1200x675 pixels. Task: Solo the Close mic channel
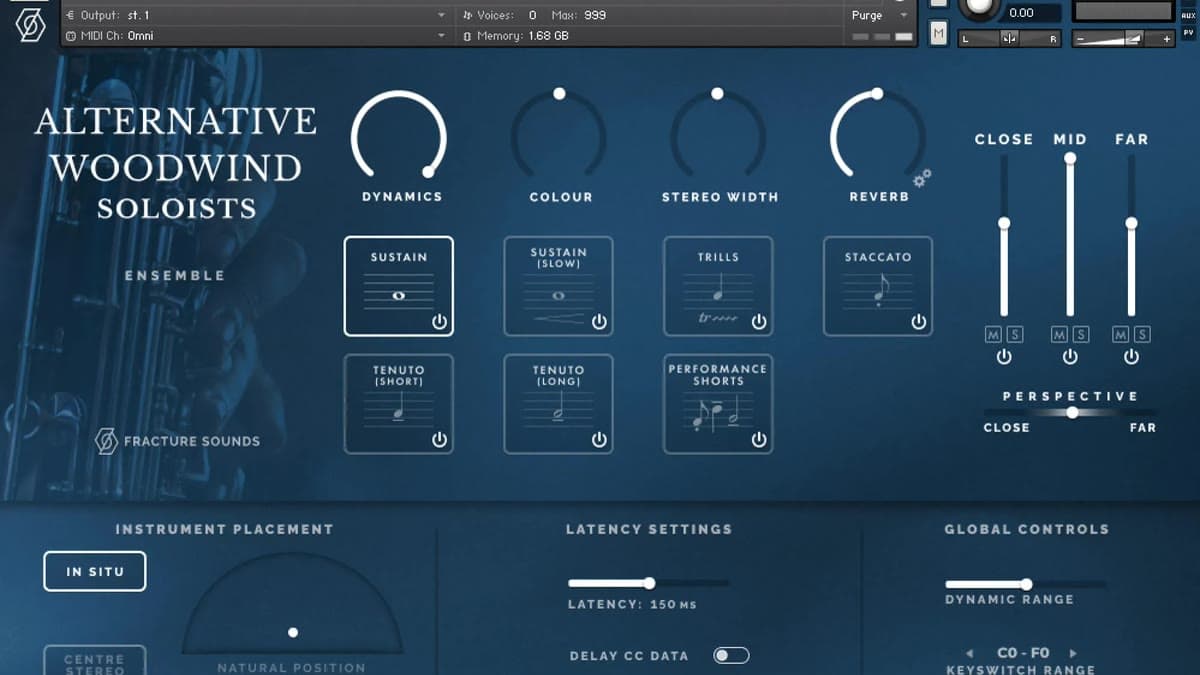(1014, 334)
